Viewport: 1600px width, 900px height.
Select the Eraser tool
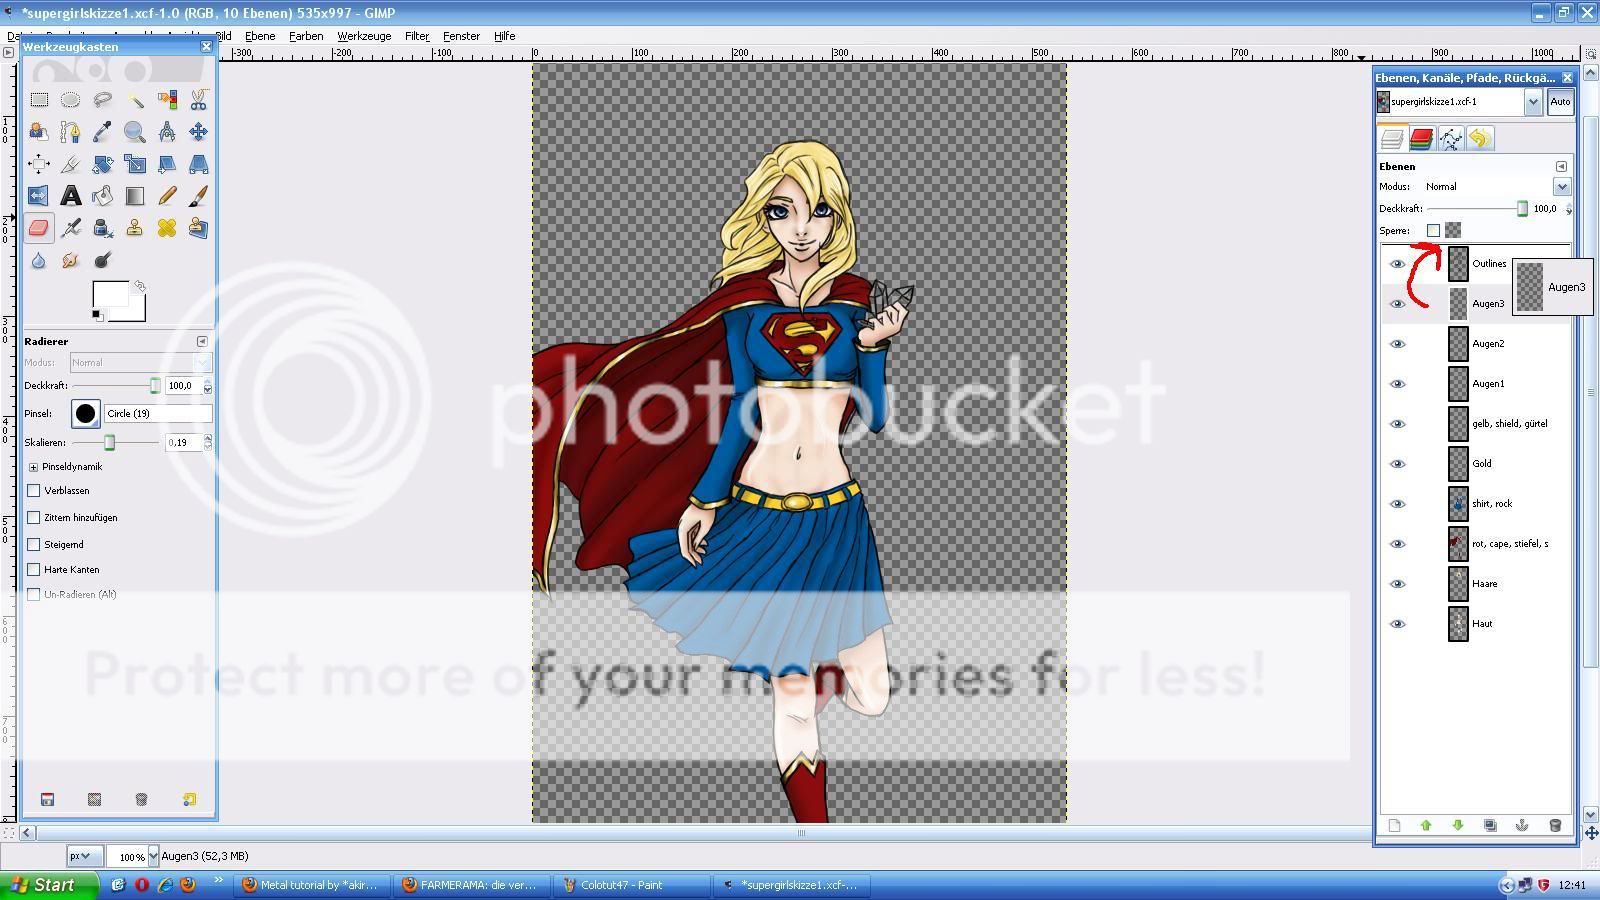[39, 228]
